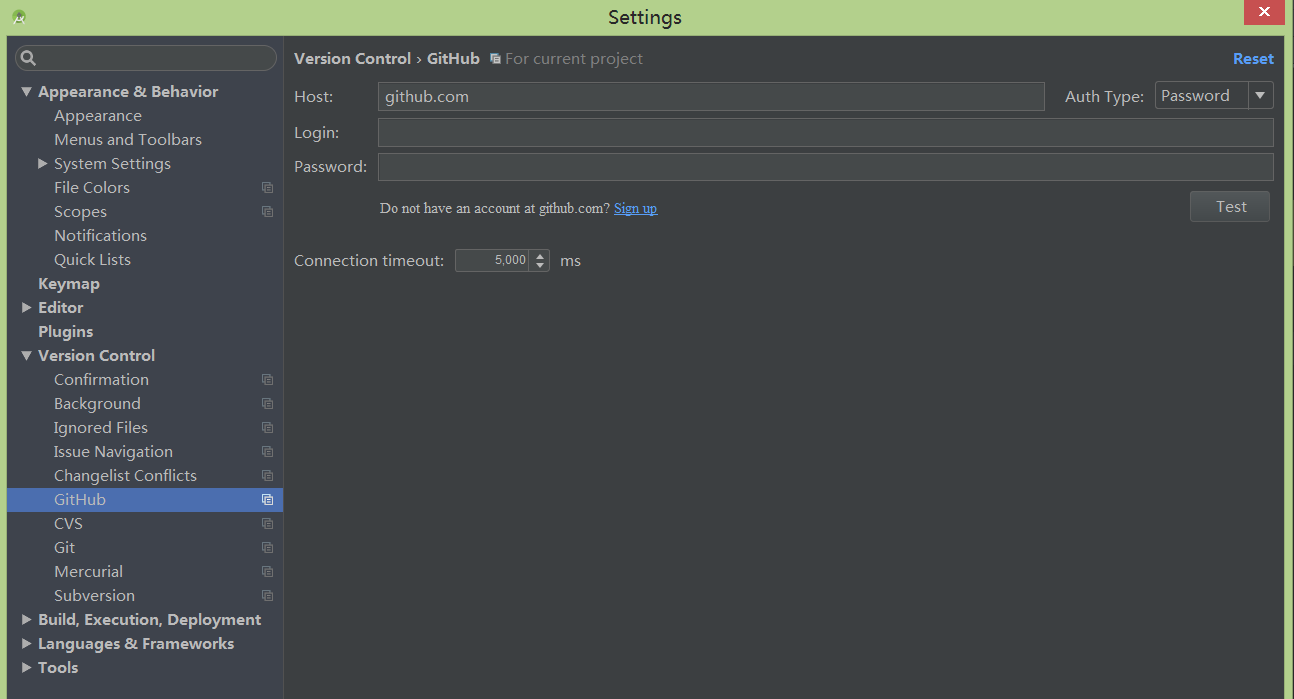Click the project icon next to Confirmation

pos(267,380)
